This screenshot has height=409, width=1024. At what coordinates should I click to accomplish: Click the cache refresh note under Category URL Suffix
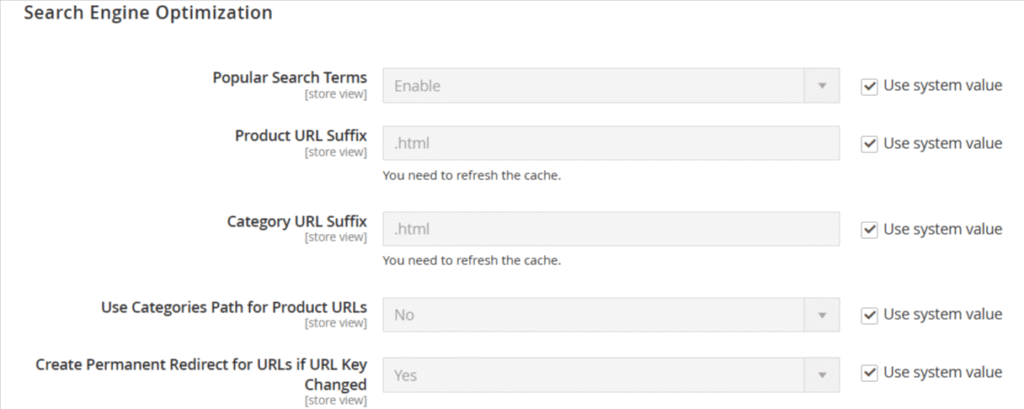point(471,261)
